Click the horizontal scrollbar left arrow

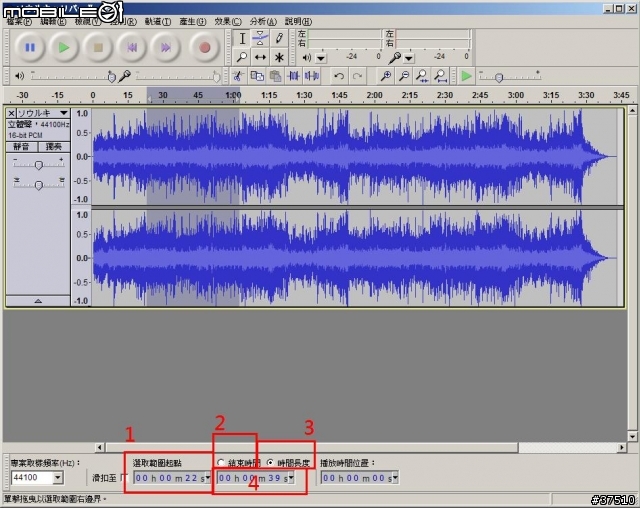(100, 448)
